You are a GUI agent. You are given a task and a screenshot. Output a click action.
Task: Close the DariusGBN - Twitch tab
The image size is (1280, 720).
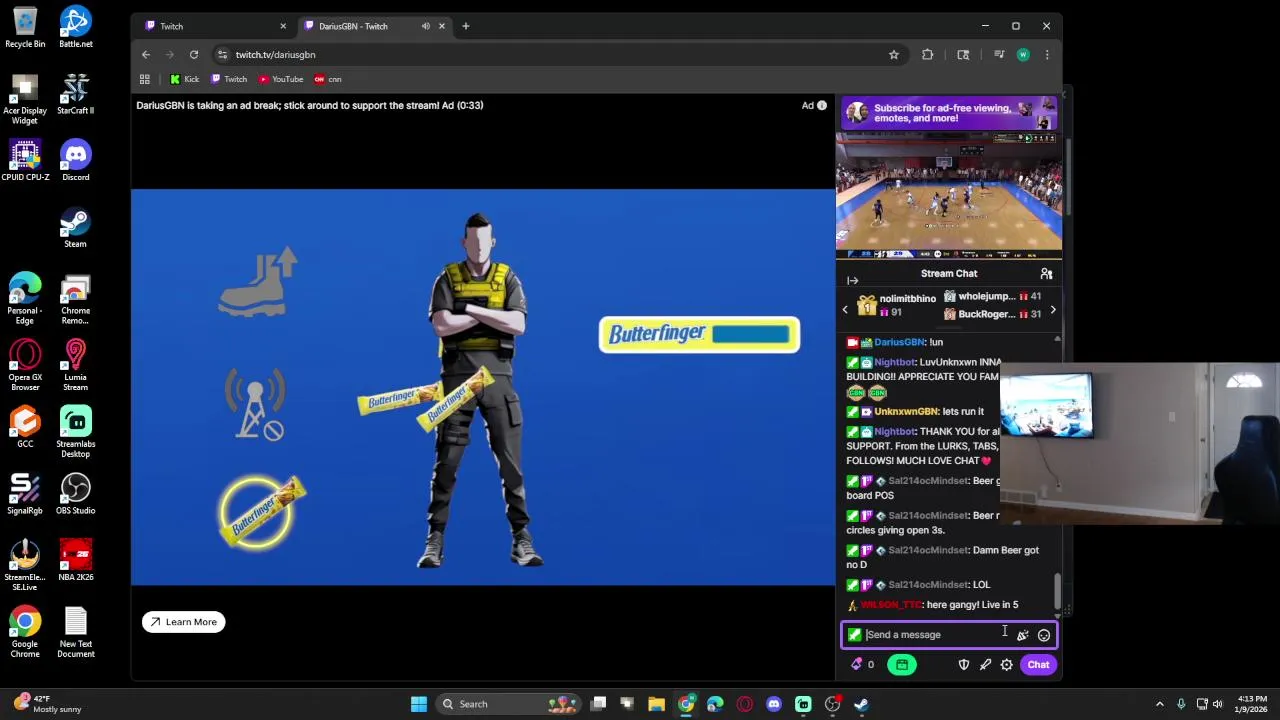click(441, 26)
